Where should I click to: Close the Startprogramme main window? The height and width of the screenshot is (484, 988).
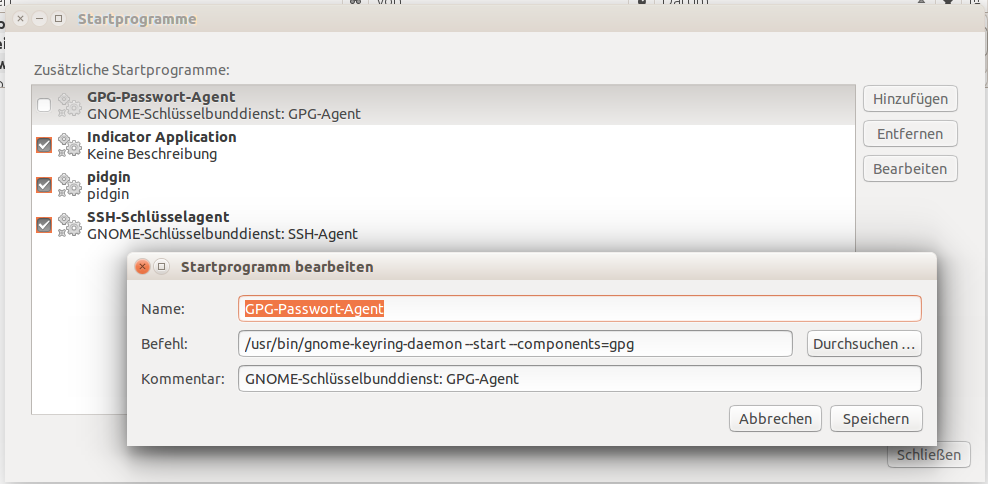coord(20,19)
